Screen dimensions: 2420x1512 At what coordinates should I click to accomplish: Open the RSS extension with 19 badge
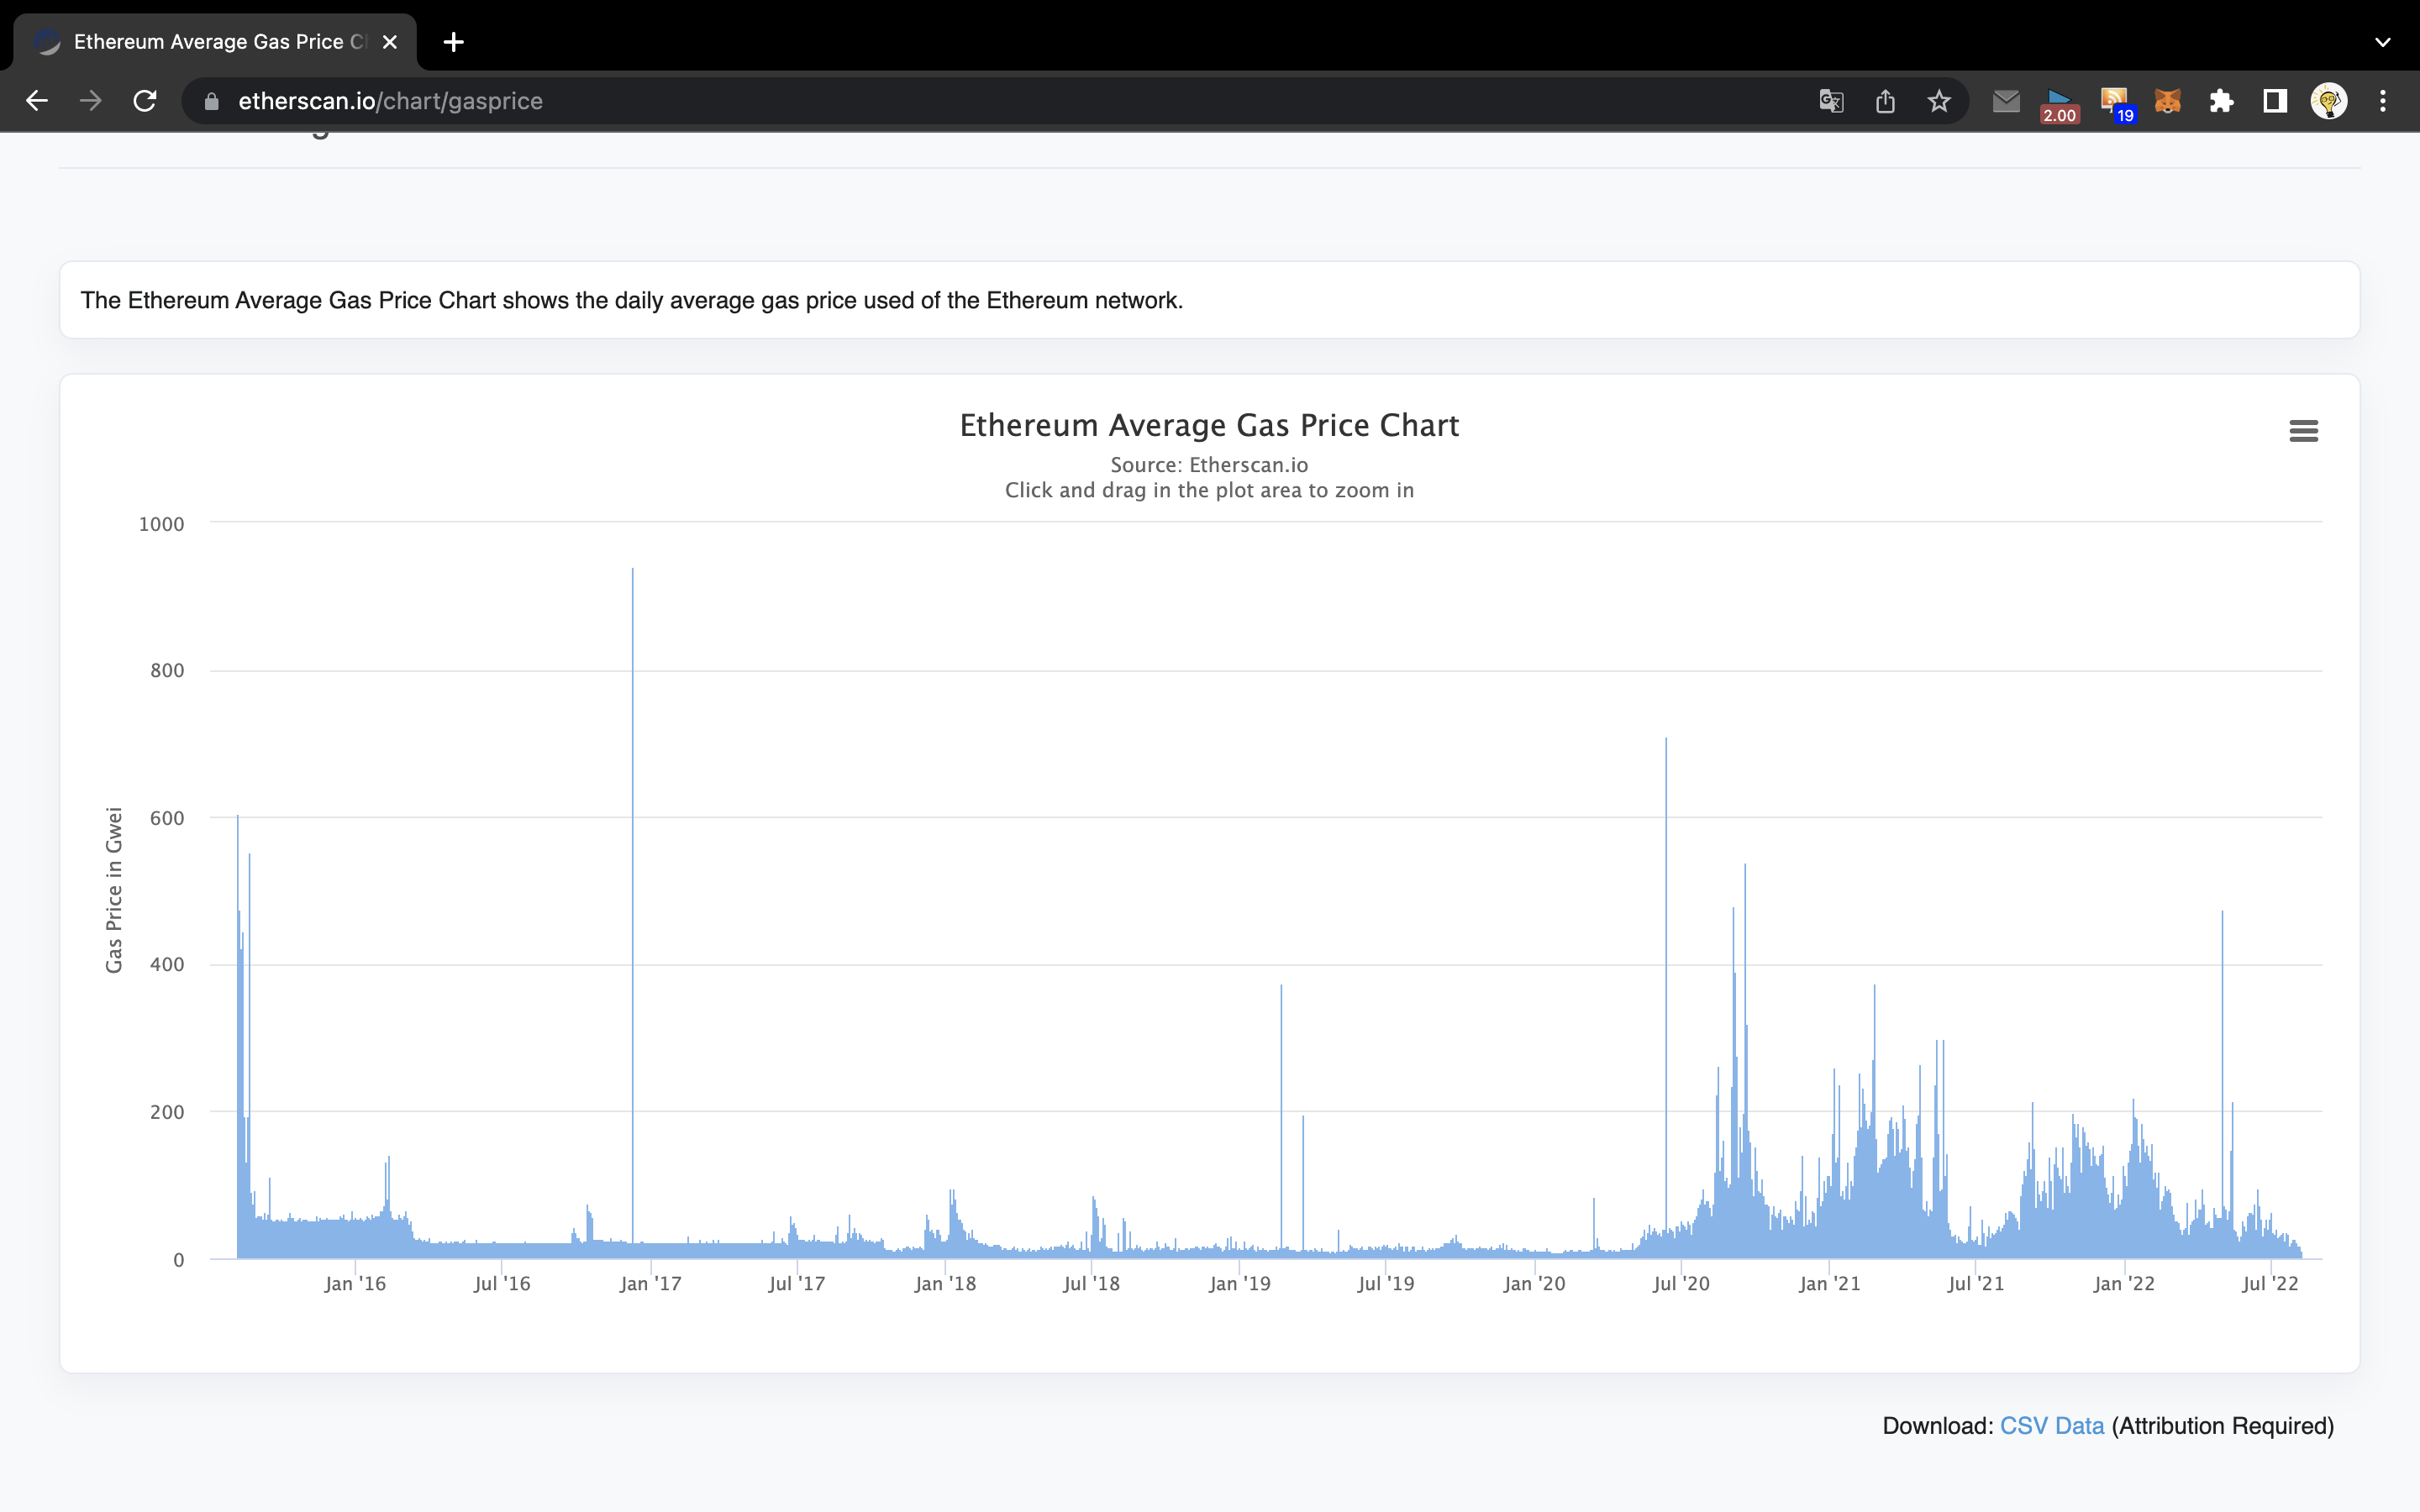tap(2117, 104)
